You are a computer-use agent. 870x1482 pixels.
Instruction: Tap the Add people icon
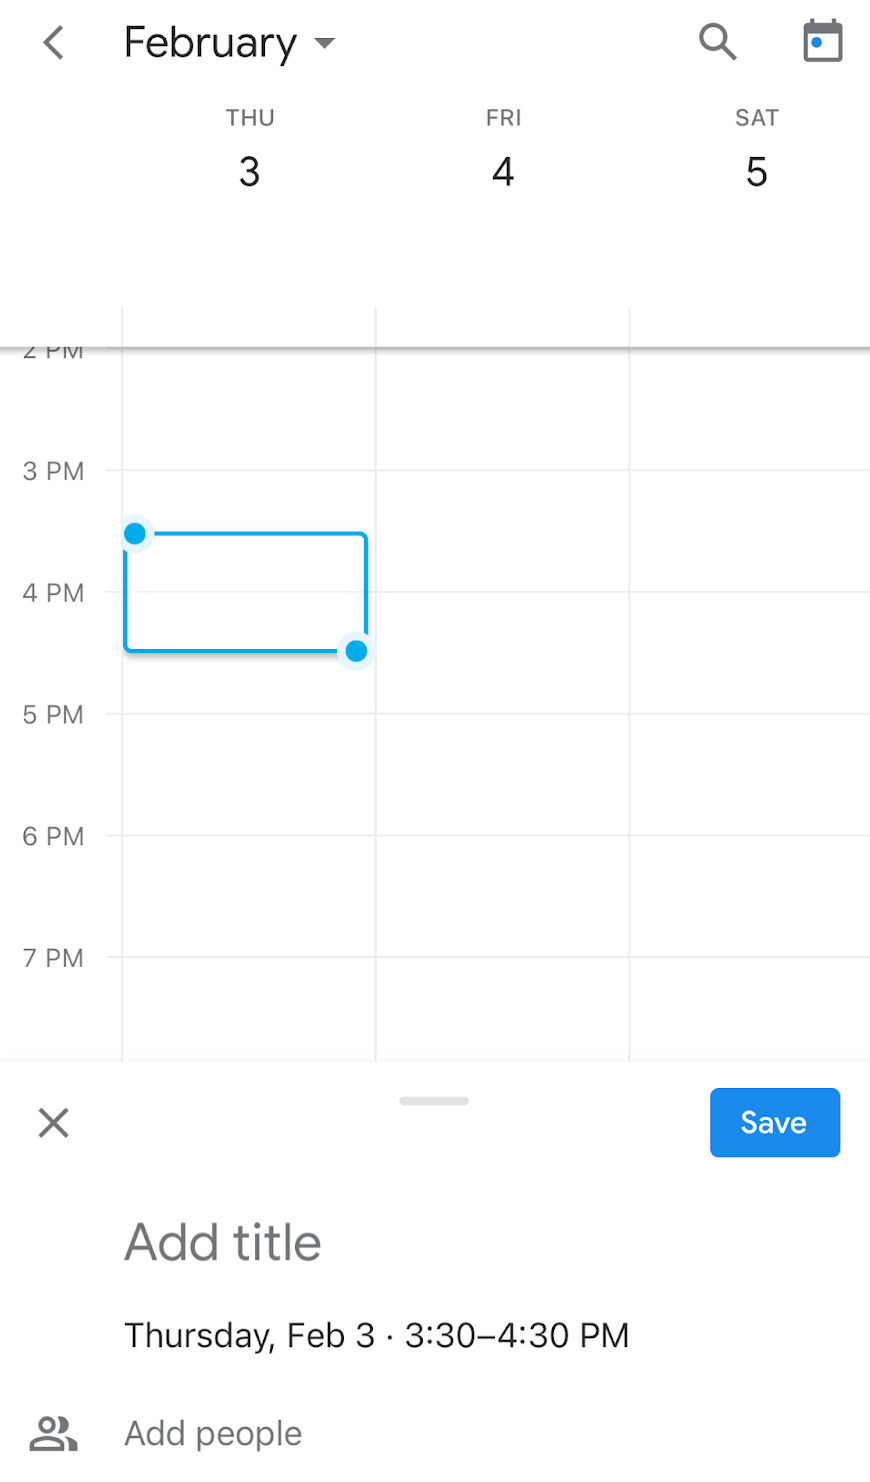pyautogui.click(x=53, y=1433)
